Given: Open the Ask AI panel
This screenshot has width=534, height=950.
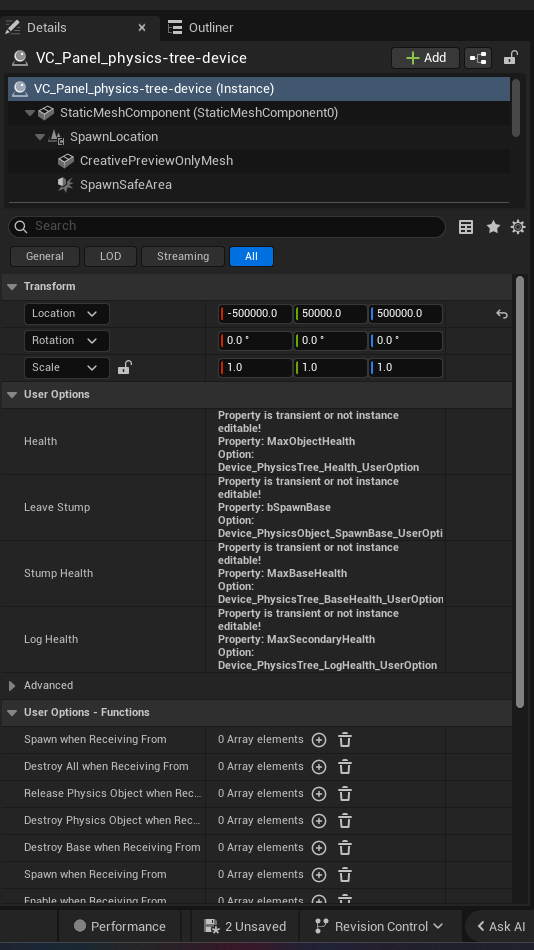Looking at the screenshot, I should [501, 926].
